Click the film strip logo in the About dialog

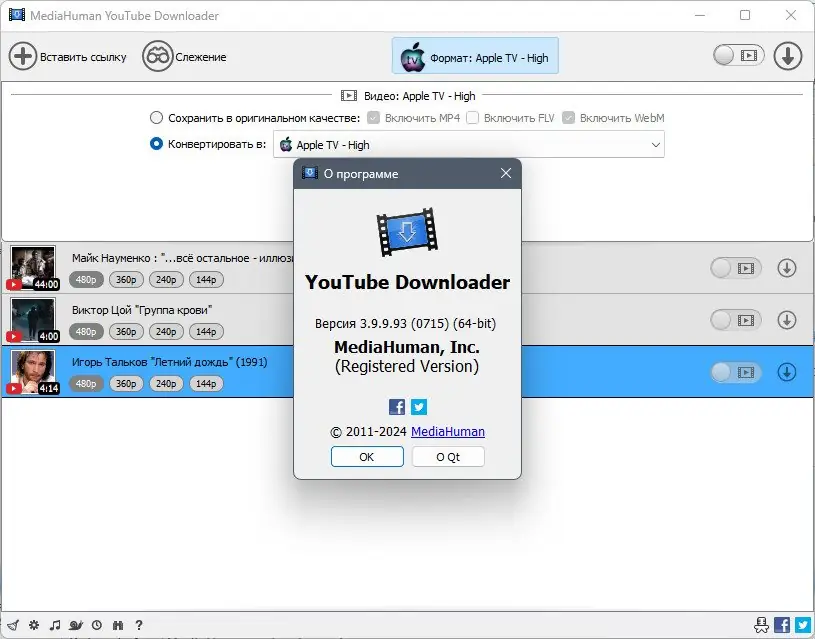407,232
